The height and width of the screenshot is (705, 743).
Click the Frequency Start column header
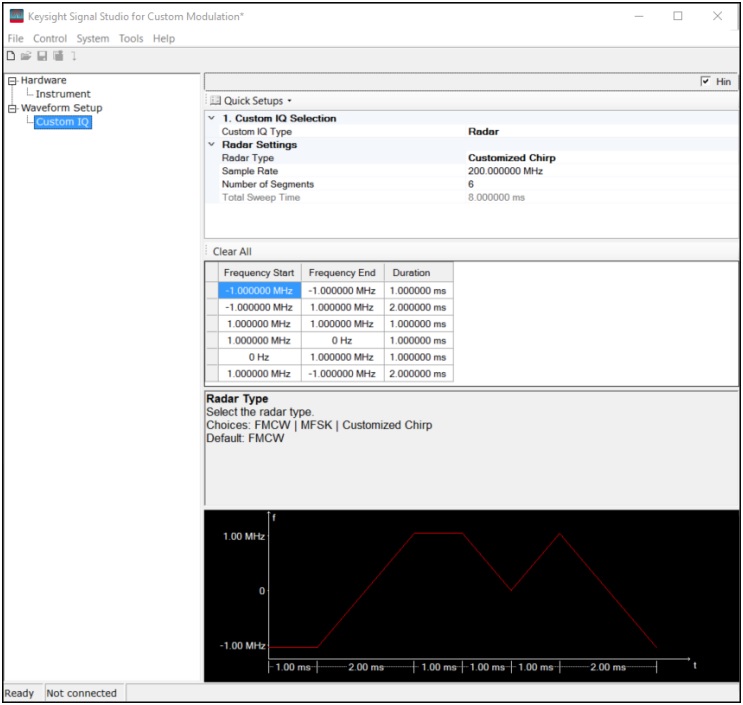tap(259, 272)
